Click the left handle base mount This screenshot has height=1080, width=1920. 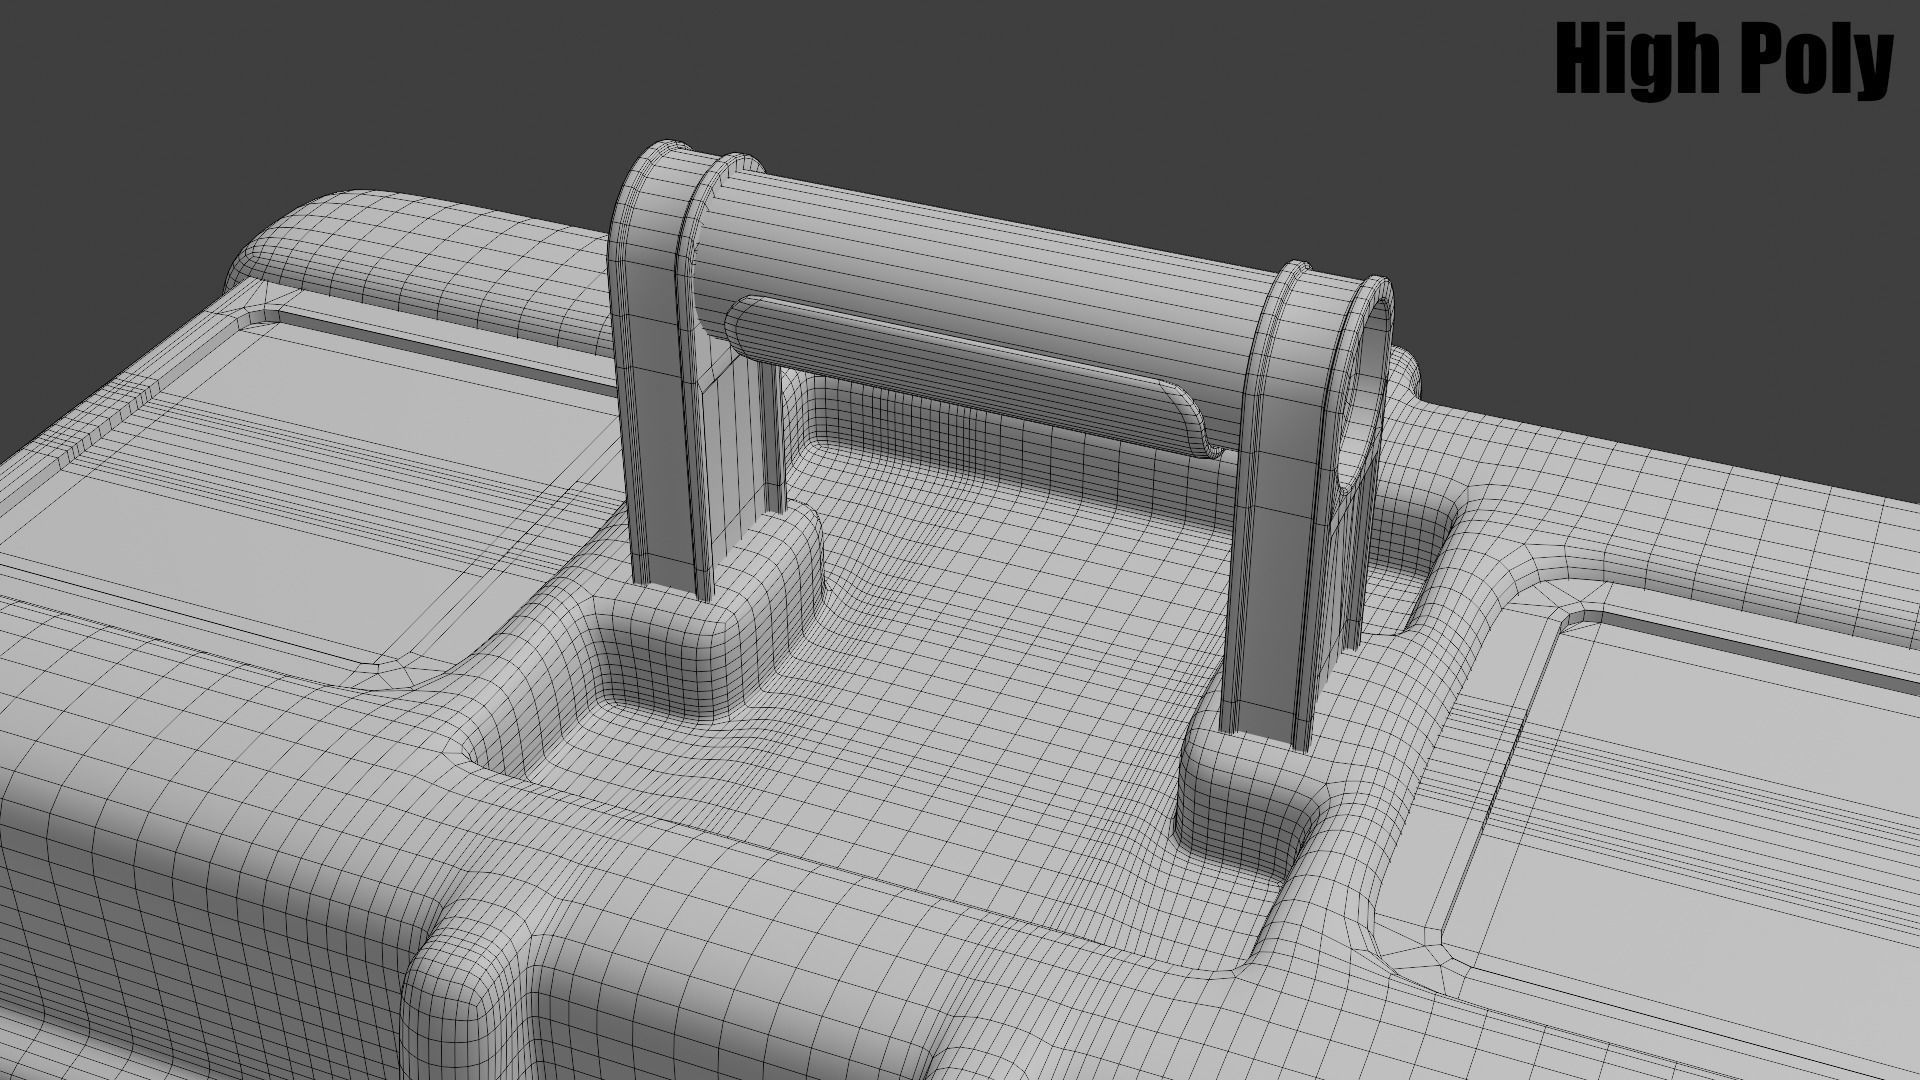[680, 630]
